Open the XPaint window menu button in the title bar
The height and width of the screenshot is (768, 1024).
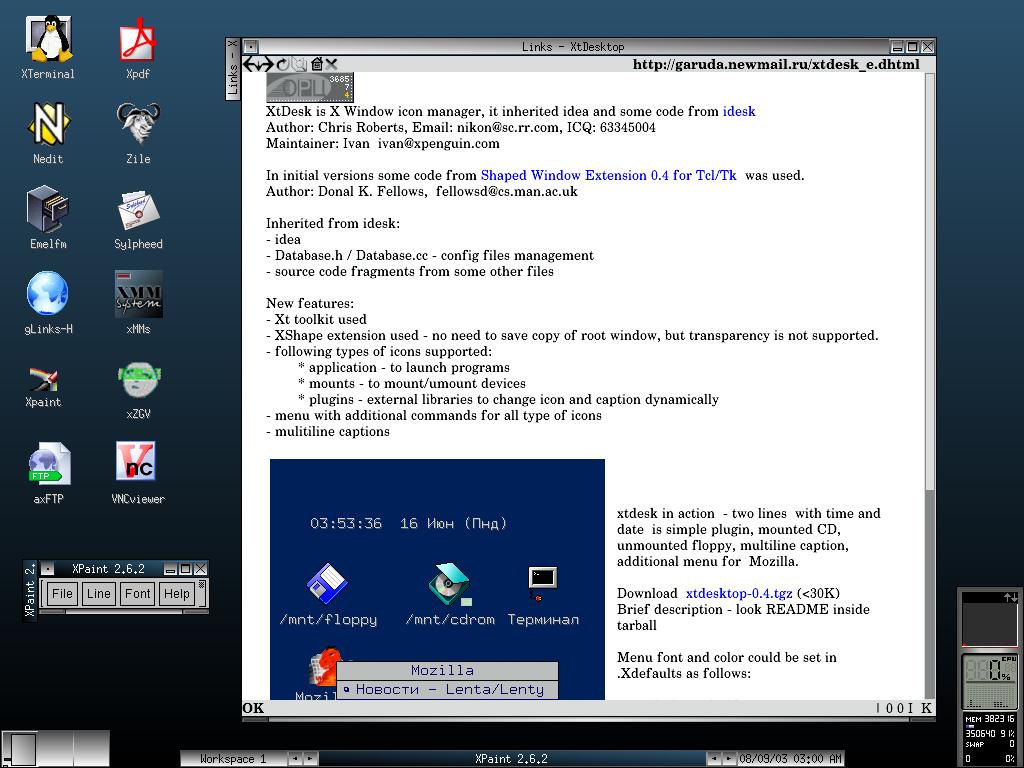point(48,569)
